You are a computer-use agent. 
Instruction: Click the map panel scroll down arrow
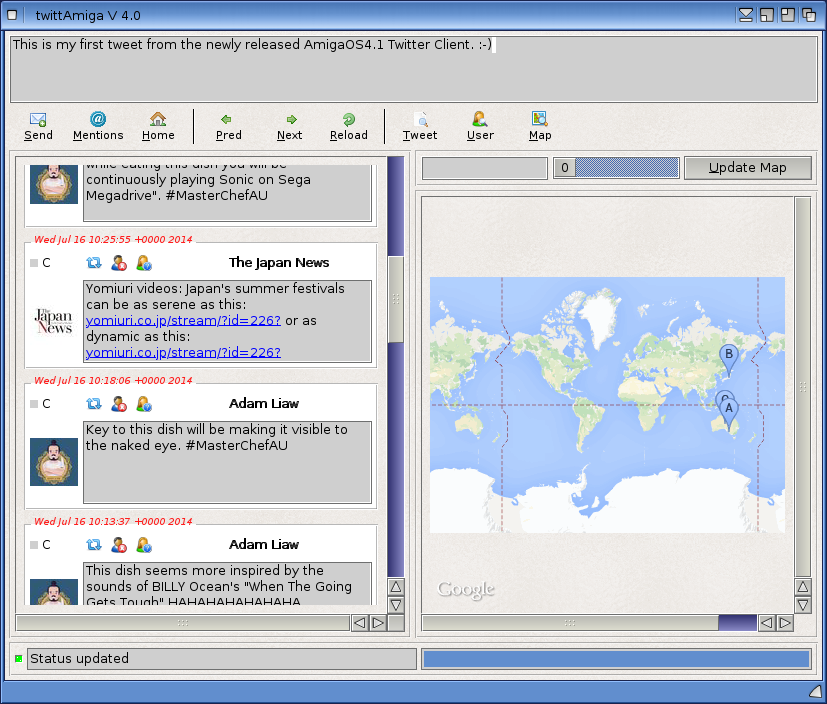803,605
